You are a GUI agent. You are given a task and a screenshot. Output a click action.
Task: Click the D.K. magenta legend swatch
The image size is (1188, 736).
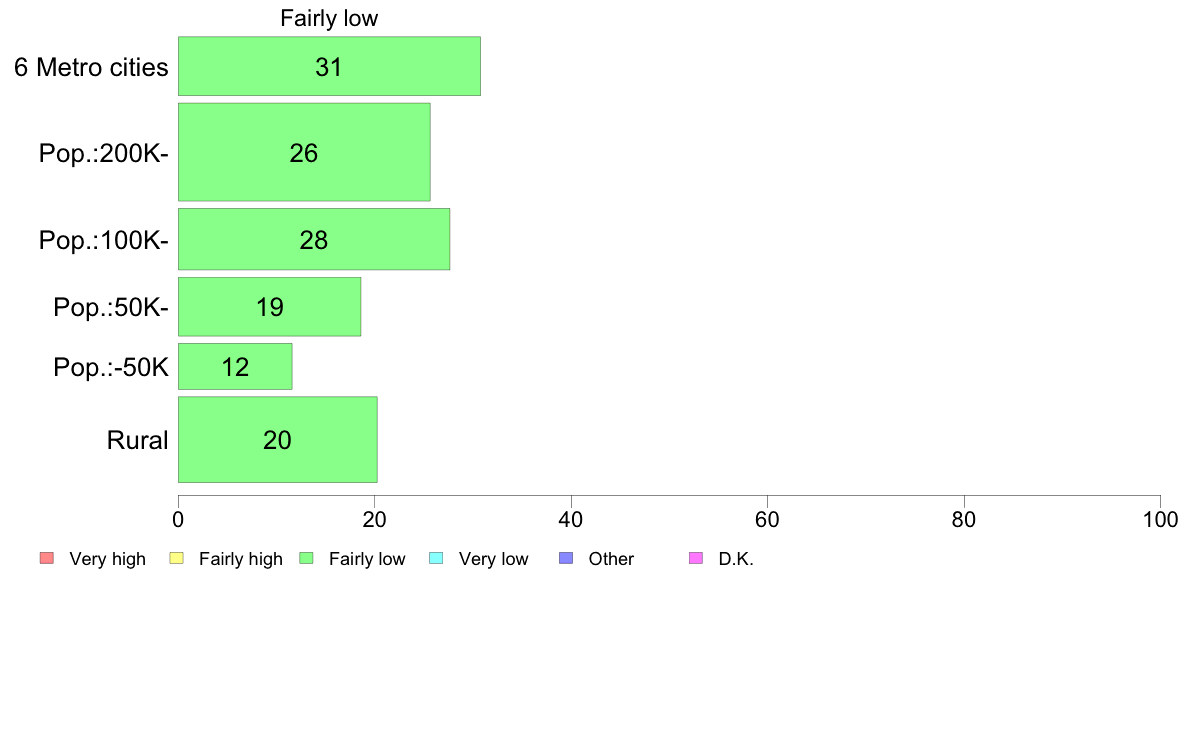tap(696, 559)
